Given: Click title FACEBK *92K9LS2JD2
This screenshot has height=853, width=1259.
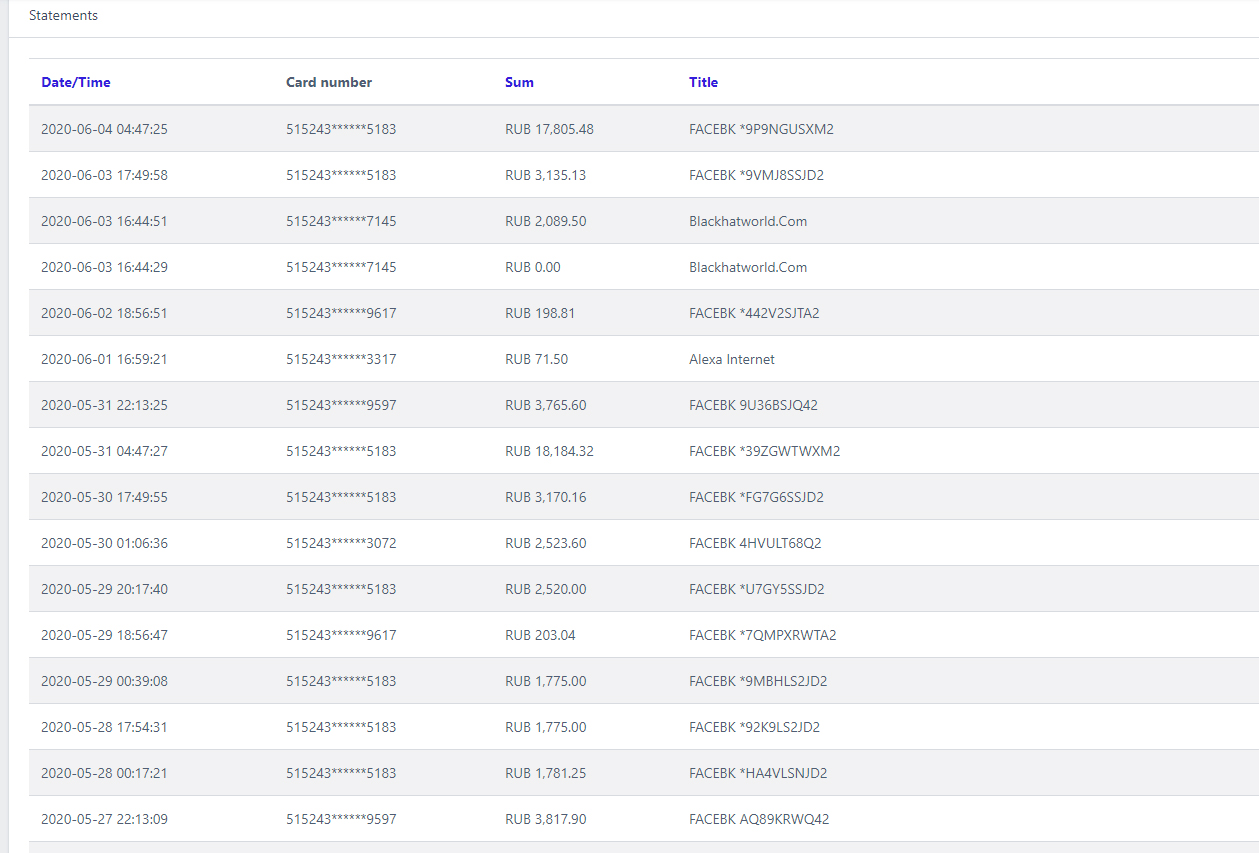Looking at the screenshot, I should [754, 727].
